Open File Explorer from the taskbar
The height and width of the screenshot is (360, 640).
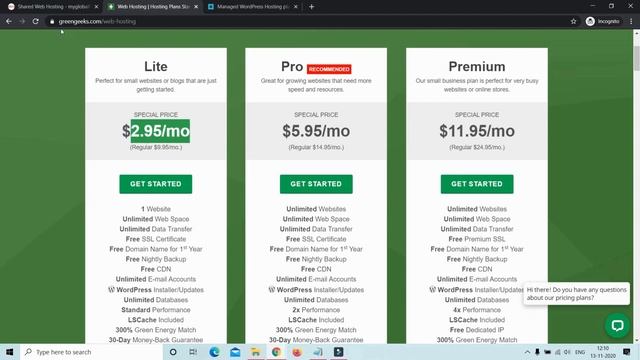coord(256,352)
